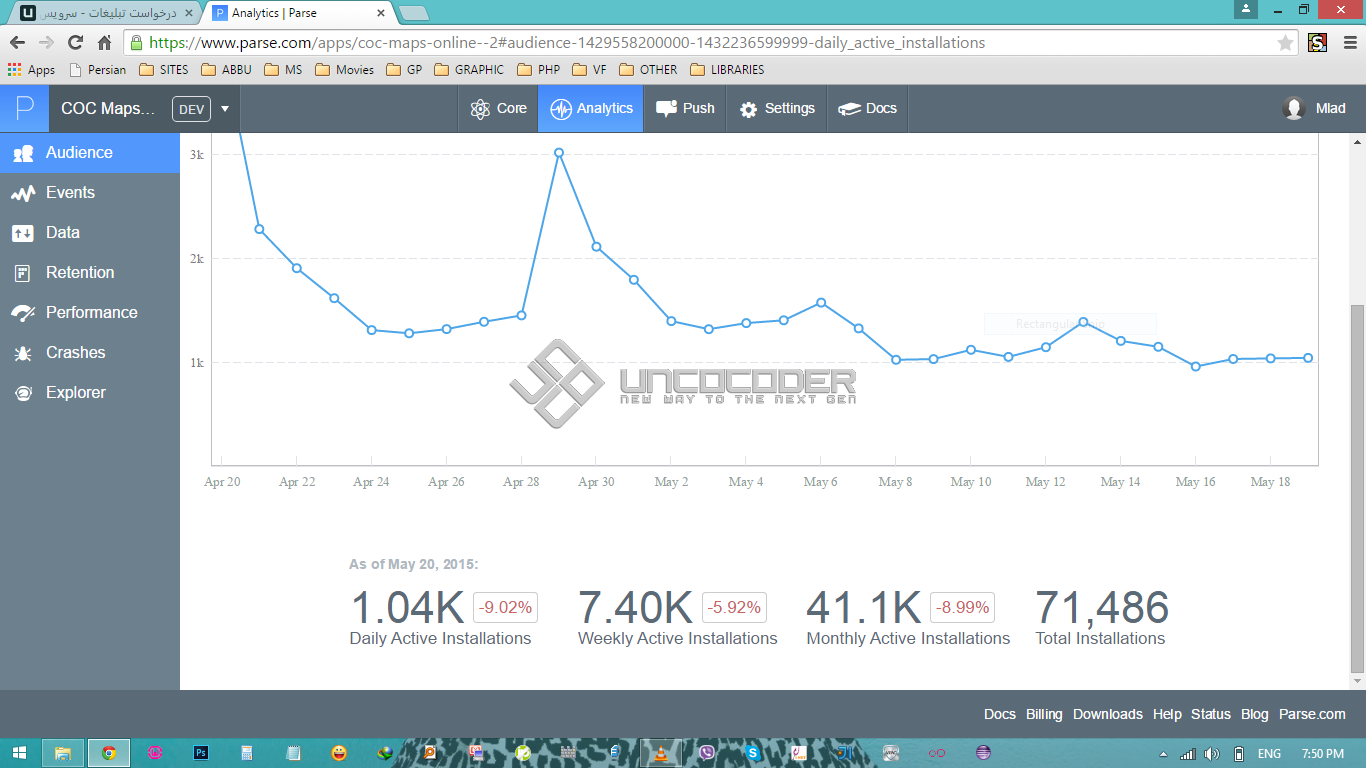The image size is (1366, 768).
Task: Select Events in the sidebar
Action: tap(90, 193)
